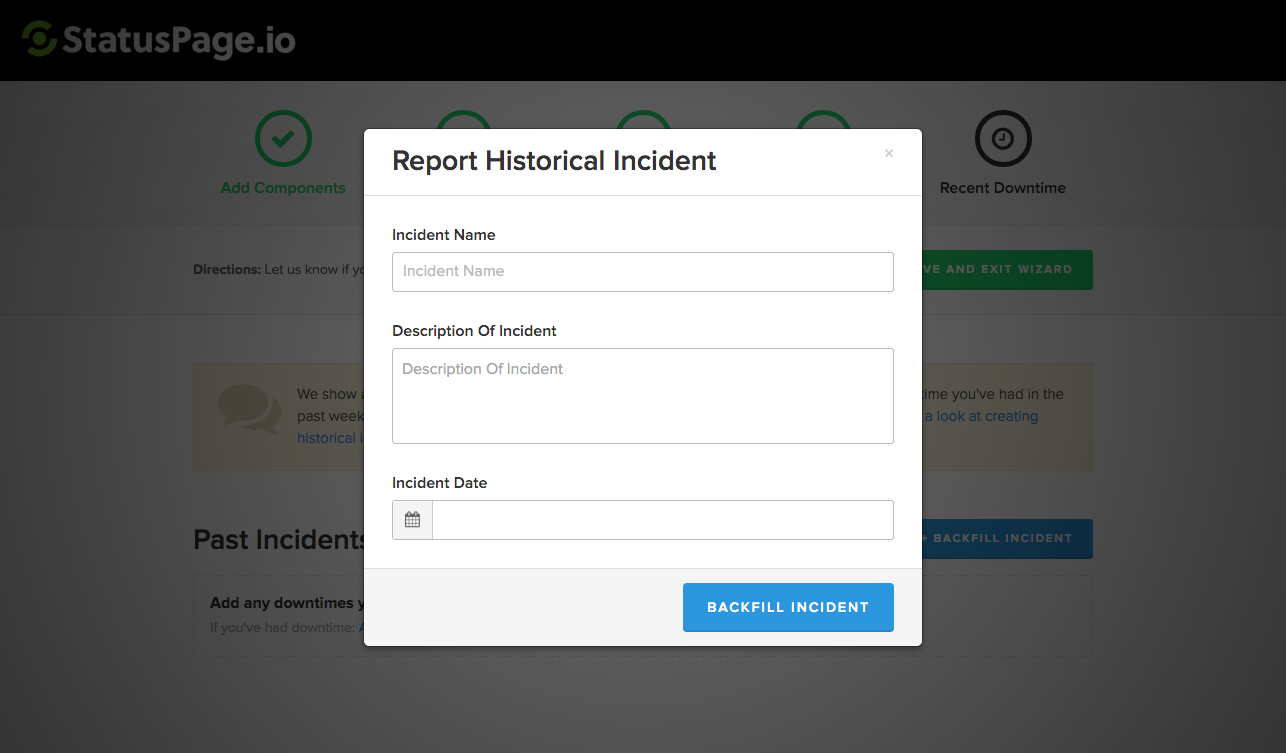Click the calendar icon beside Incident Date

[412, 520]
